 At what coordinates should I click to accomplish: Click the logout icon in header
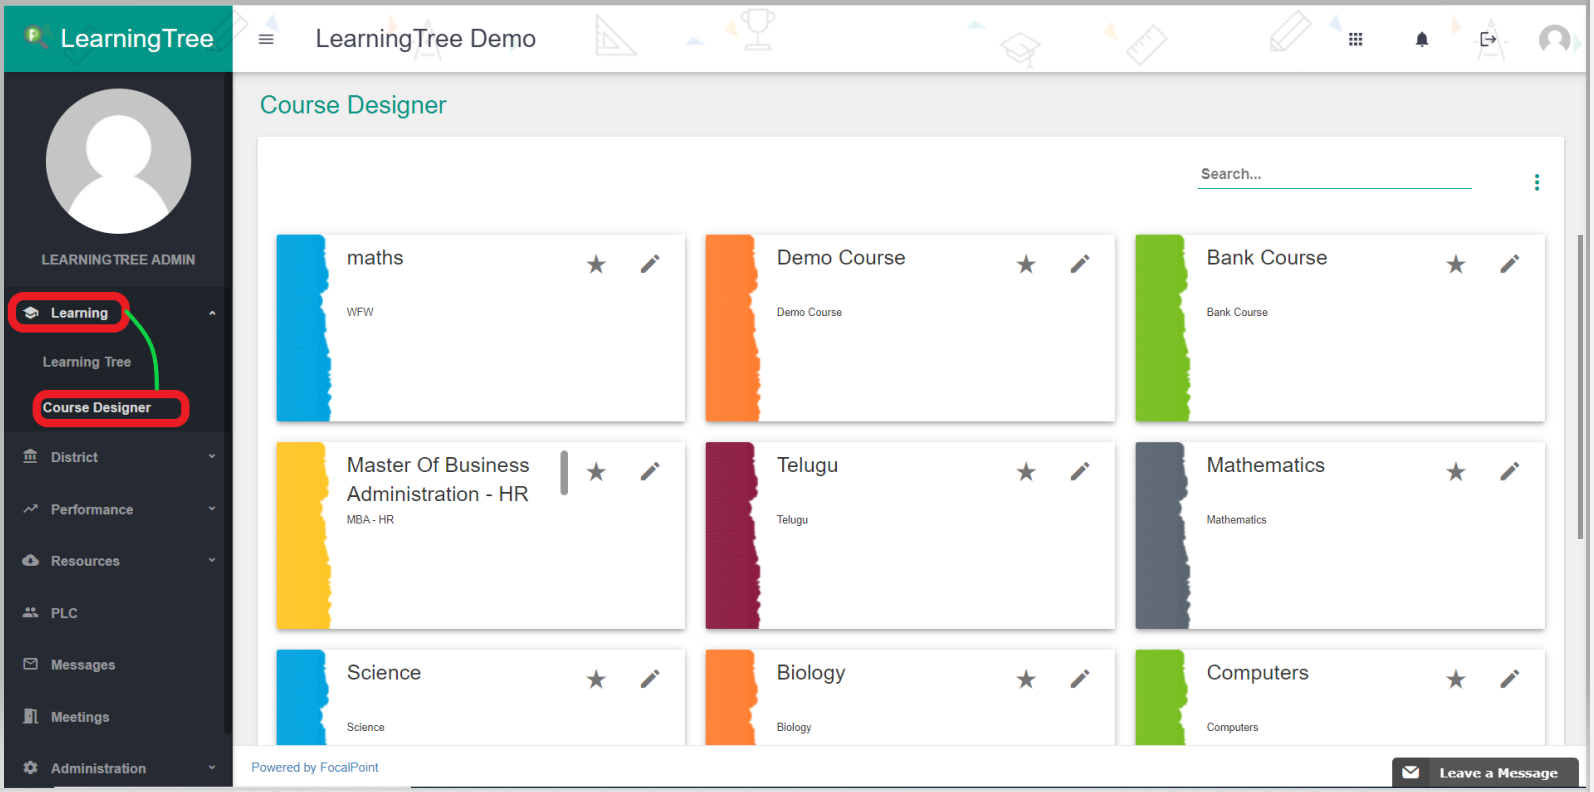(1488, 39)
